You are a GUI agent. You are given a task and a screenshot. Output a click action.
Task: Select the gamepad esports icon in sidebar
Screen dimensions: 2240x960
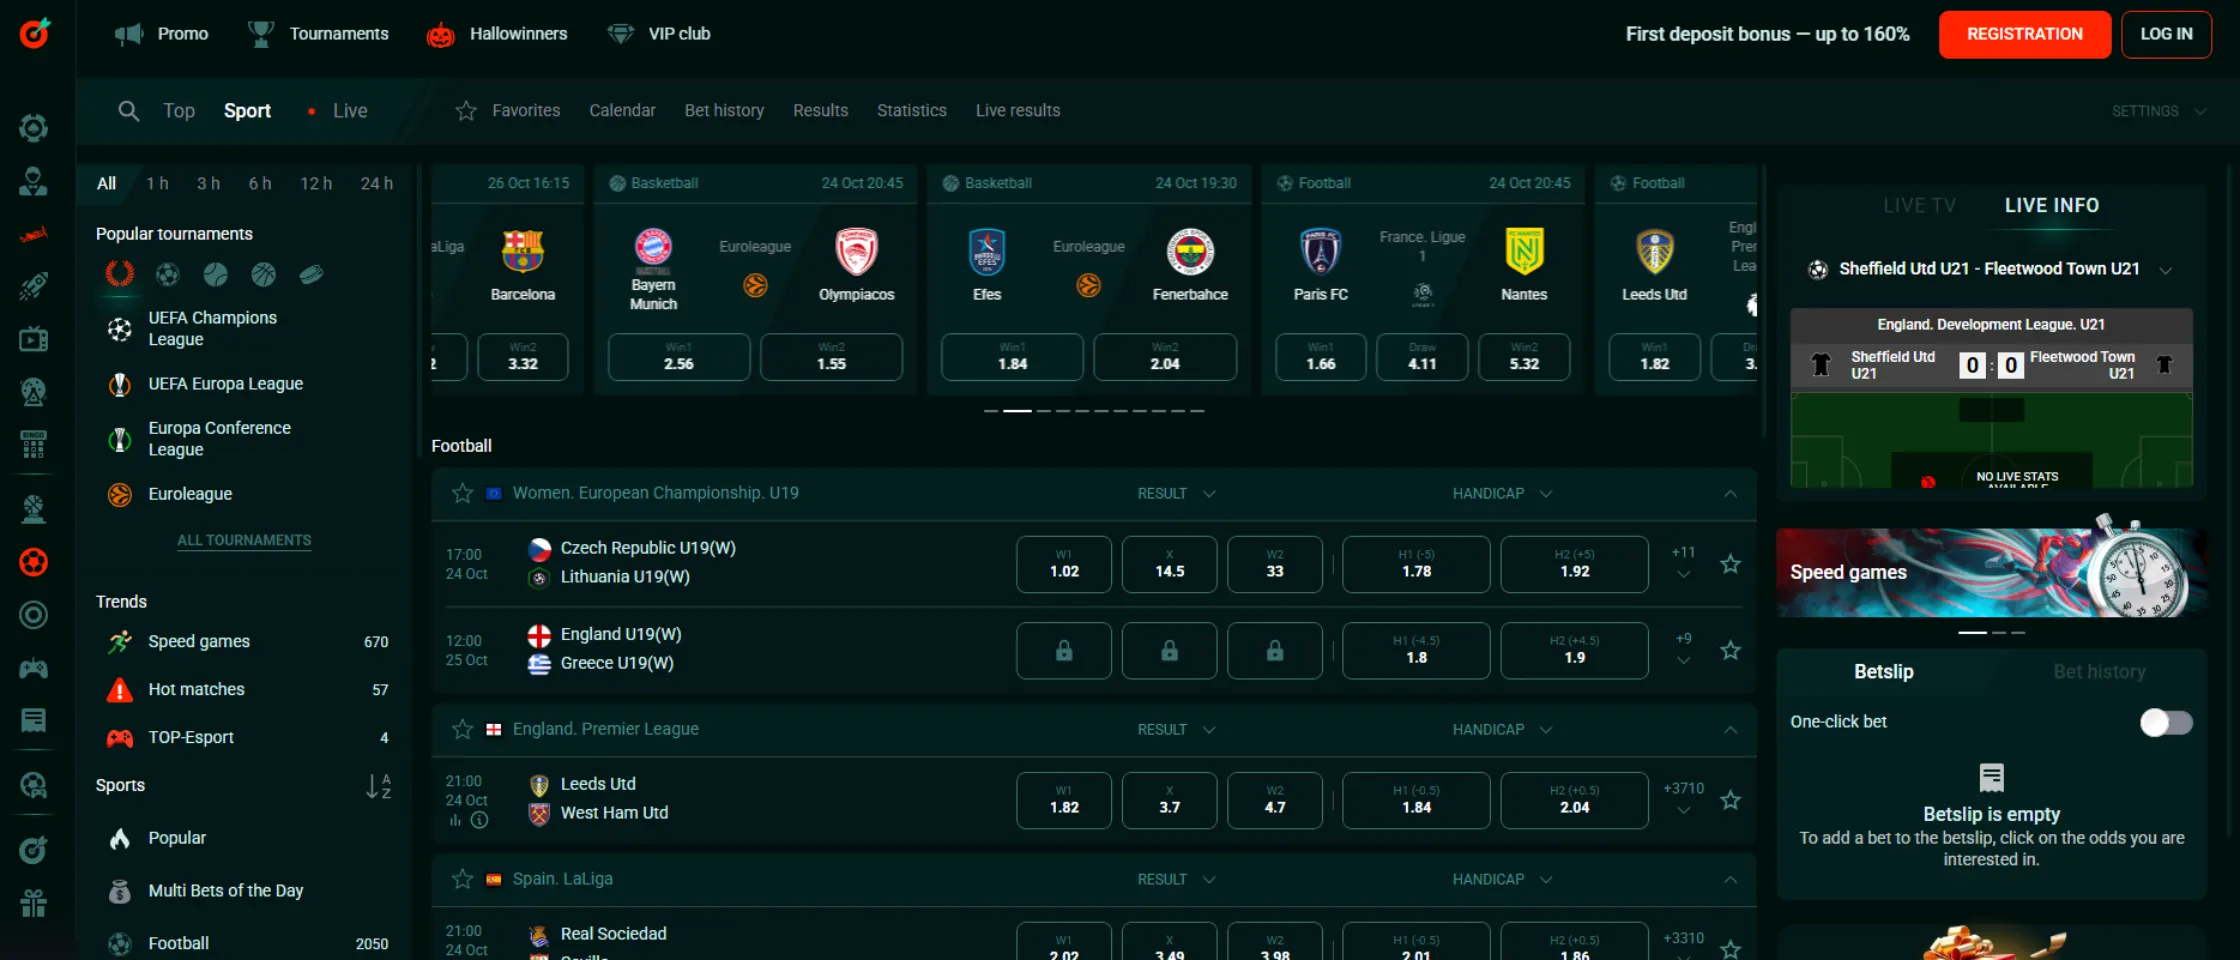point(34,668)
